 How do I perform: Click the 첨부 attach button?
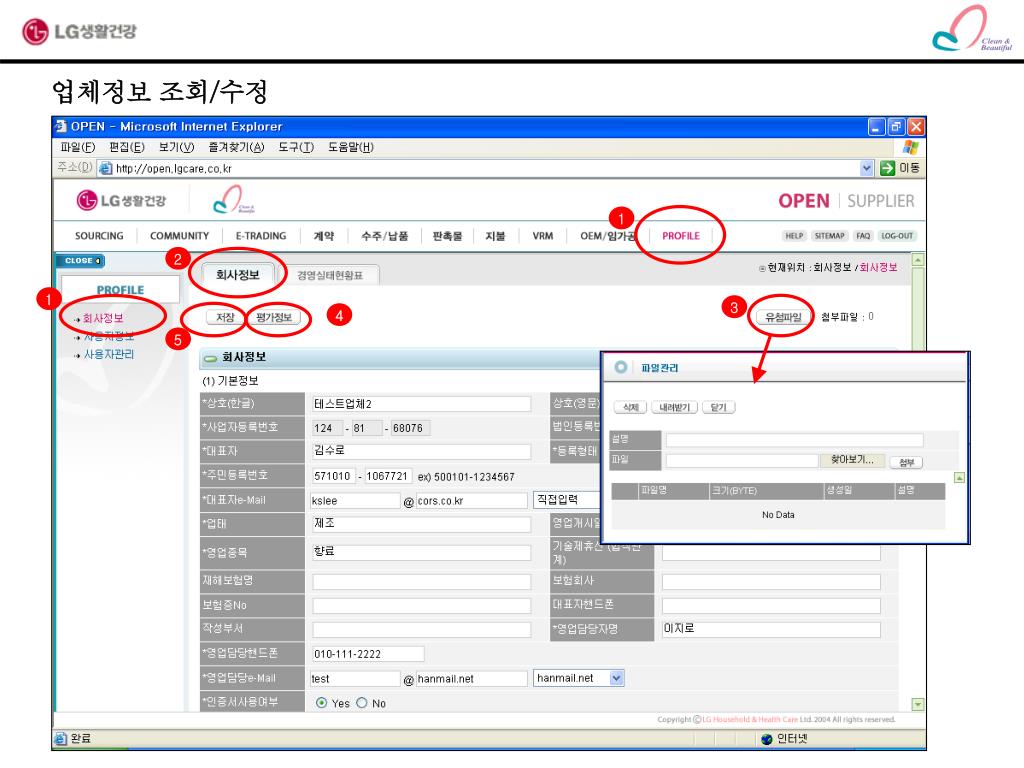coord(906,462)
